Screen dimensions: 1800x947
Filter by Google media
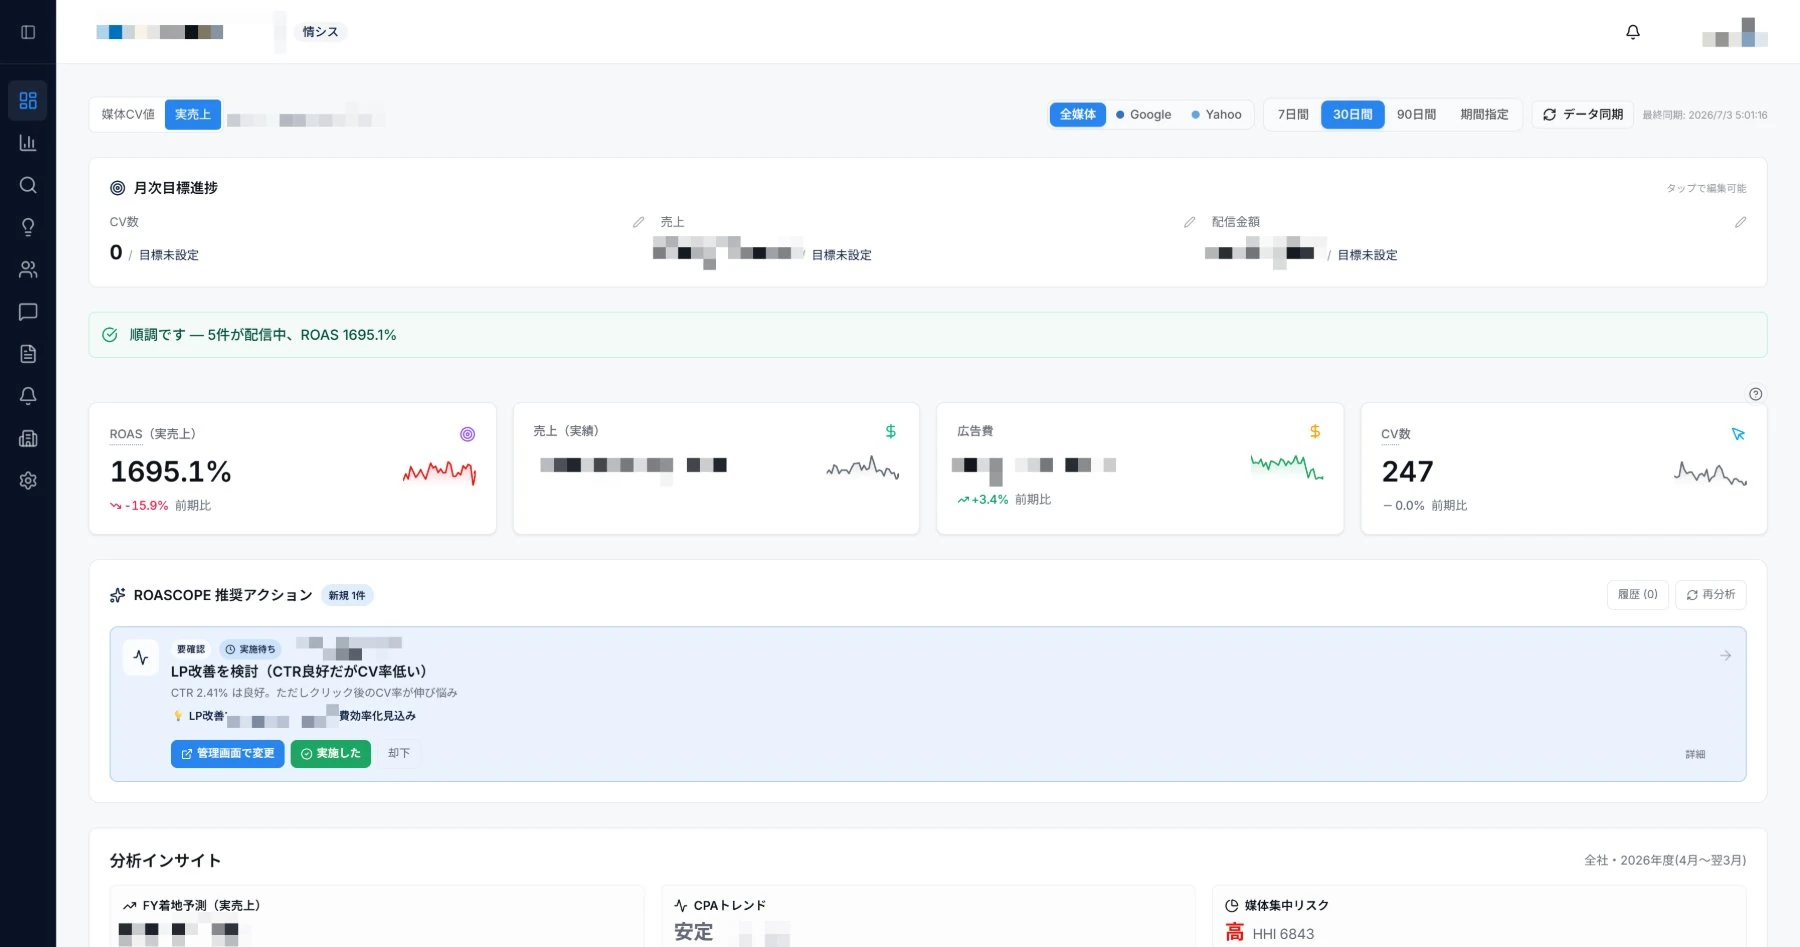coord(1143,114)
